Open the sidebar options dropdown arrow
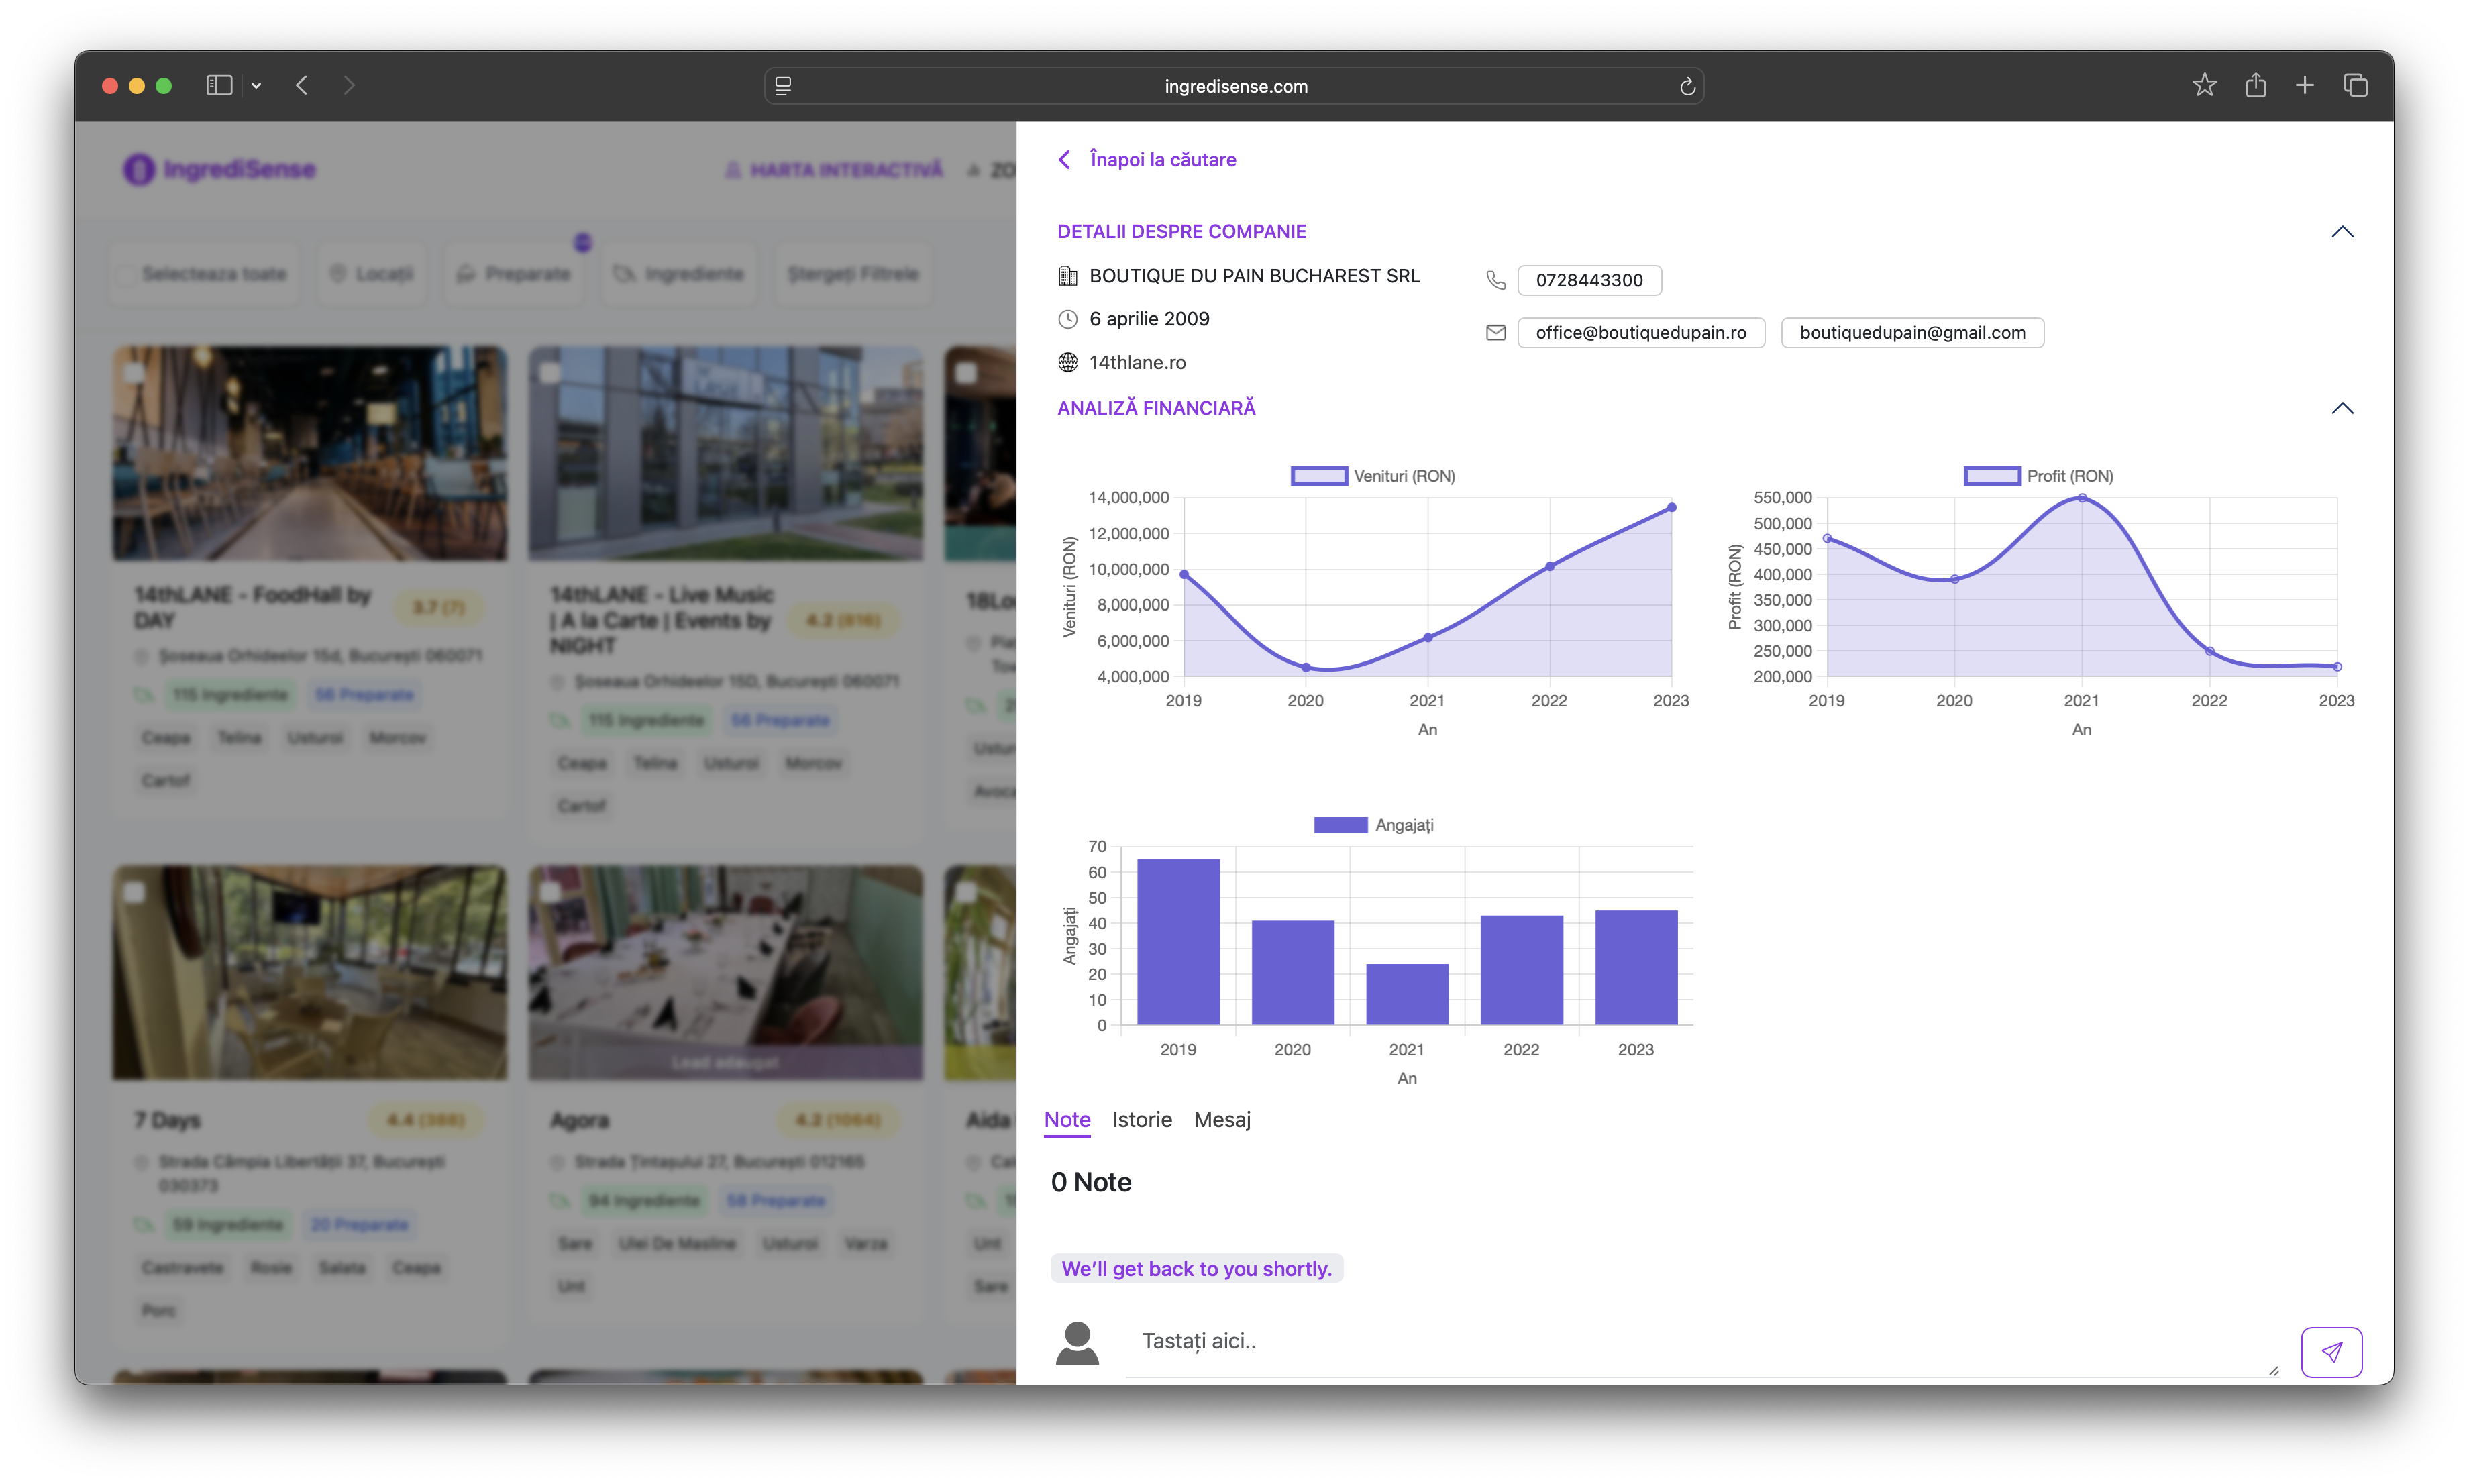2469x1484 pixels. click(x=257, y=86)
